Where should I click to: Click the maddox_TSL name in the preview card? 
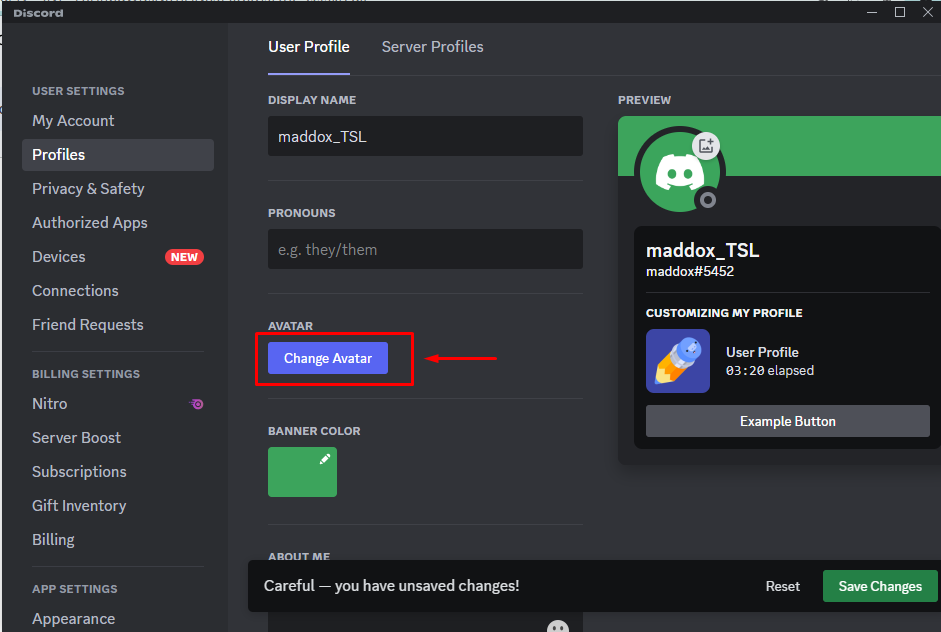click(702, 250)
